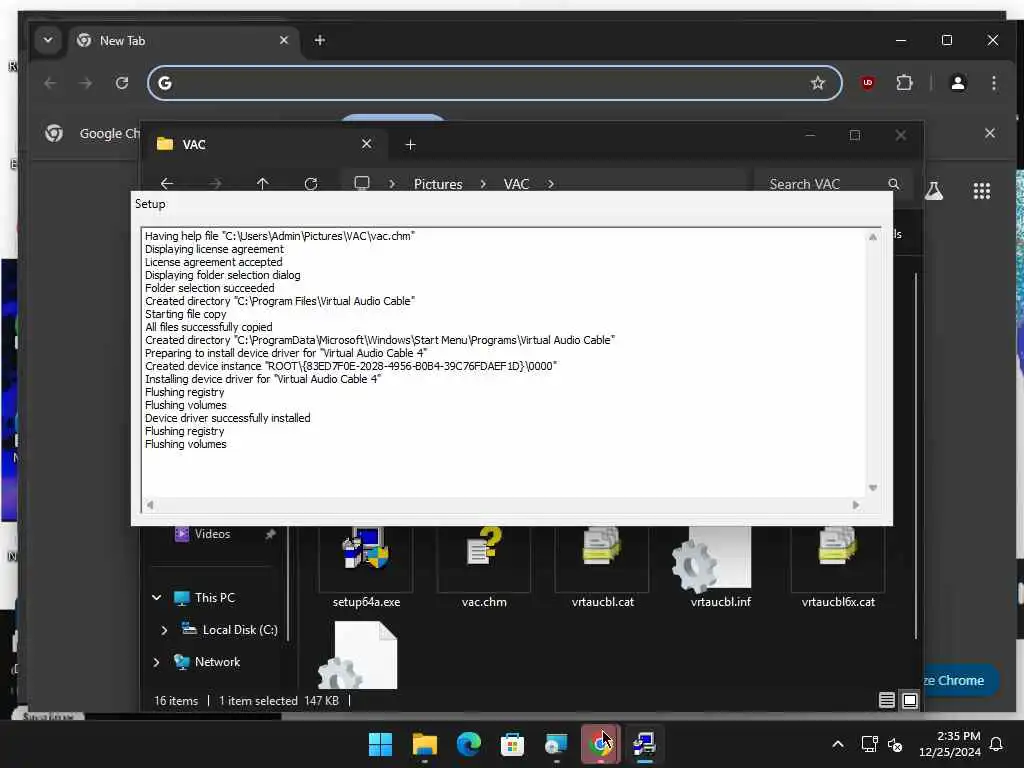Go back in File Explorer
1024x768 pixels.
[167, 184]
